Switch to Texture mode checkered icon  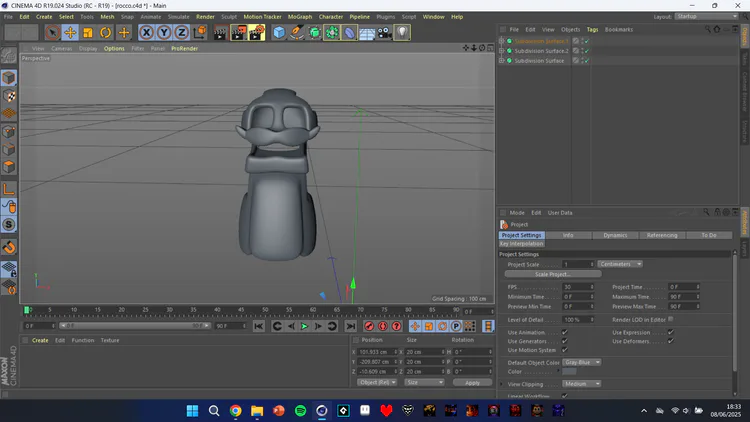click(9, 96)
